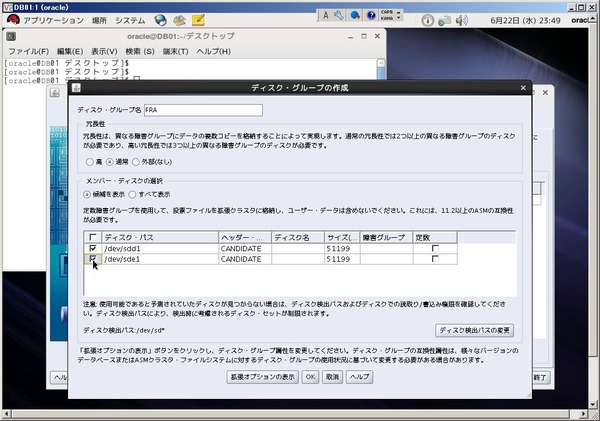Open the ファイル(F) menu in the terminal

29,51
